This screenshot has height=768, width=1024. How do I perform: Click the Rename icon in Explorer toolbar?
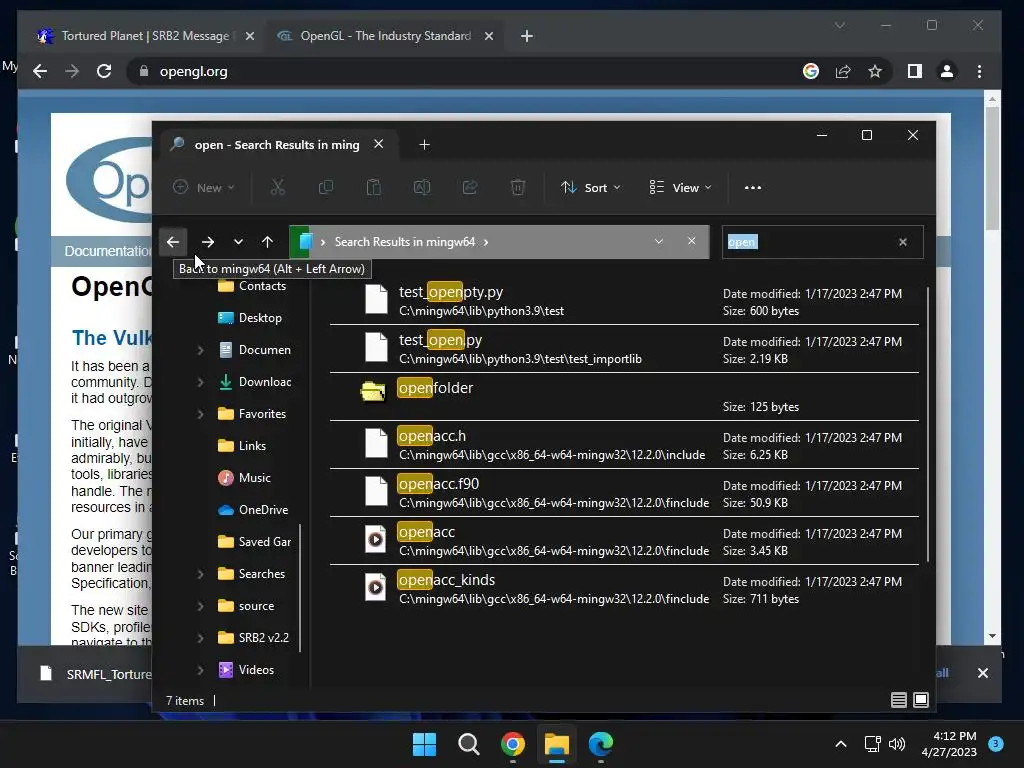click(x=422, y=188)
